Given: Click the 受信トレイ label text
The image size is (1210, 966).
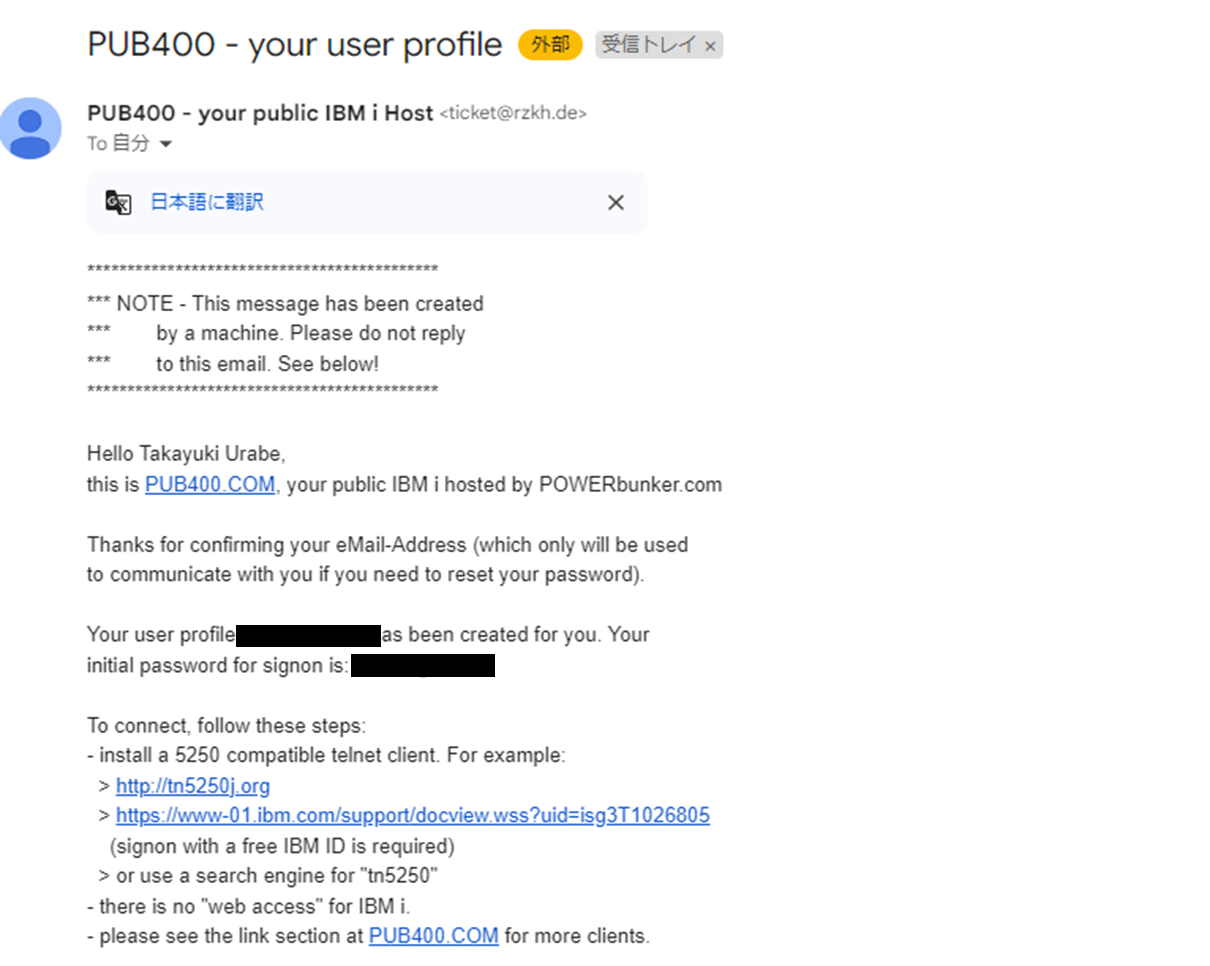Looking at the screenshot, I should click(x=645, y=44).
